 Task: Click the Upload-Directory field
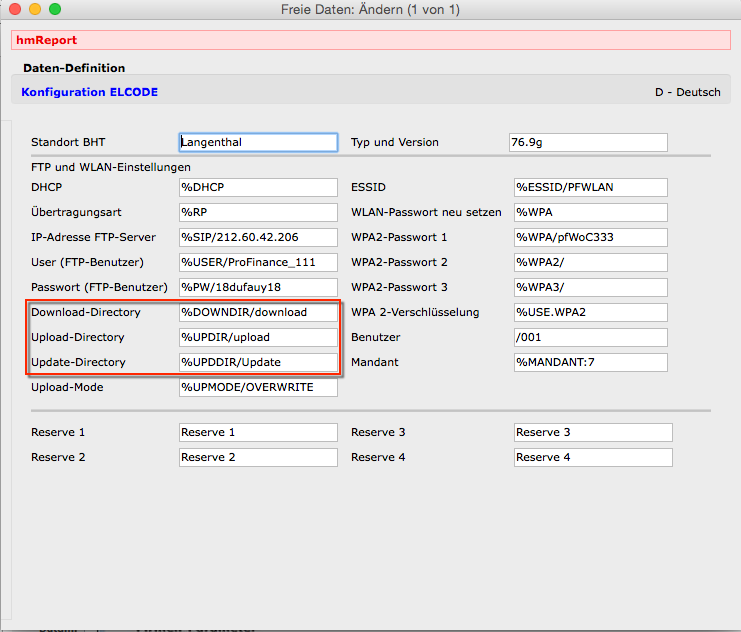click(x=258, y=337)
